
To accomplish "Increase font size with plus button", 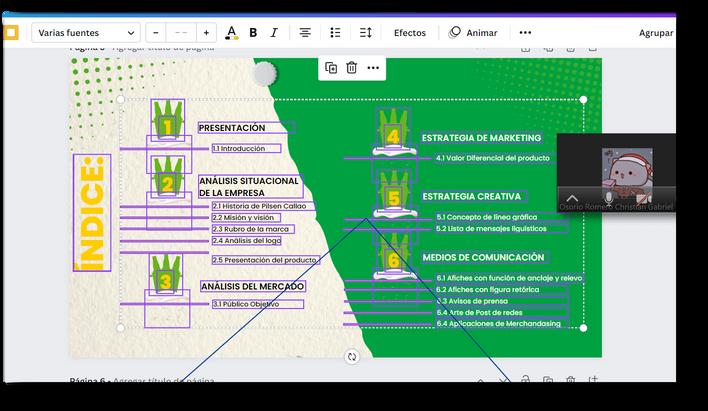I will click(x=206, y=33).
